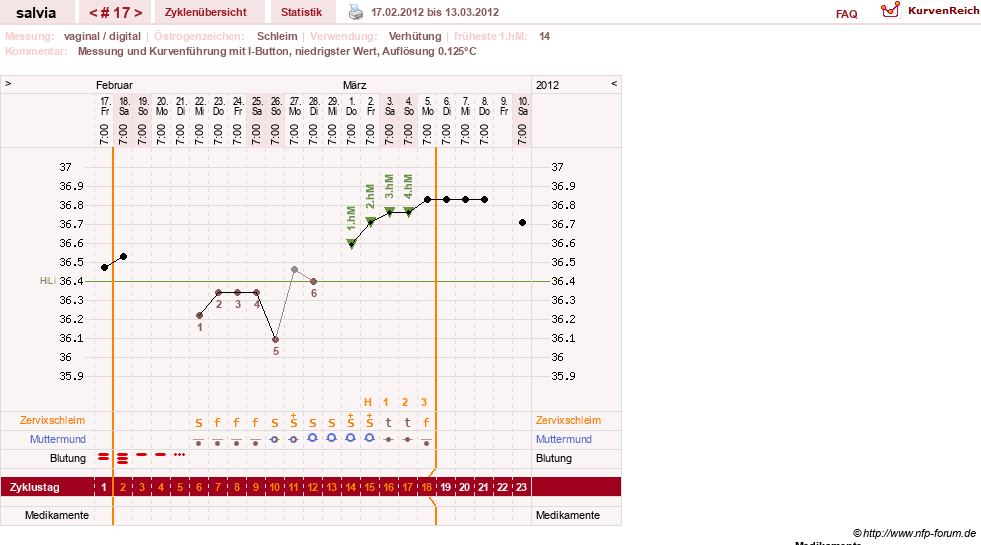This screenshot has height=545, width=981.
Task: Click the Zervixschleim f symbol on day 18
Action: [x=427, y=422]
